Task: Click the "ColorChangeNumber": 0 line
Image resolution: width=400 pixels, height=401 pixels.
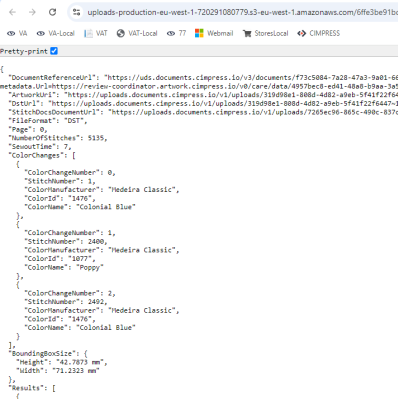Action: (70, 173)
